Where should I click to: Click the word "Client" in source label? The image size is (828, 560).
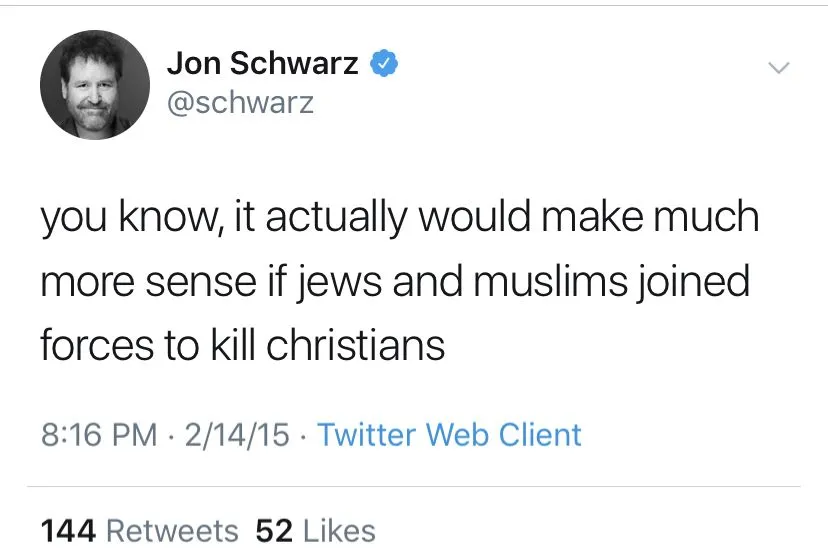coord(539,434)
